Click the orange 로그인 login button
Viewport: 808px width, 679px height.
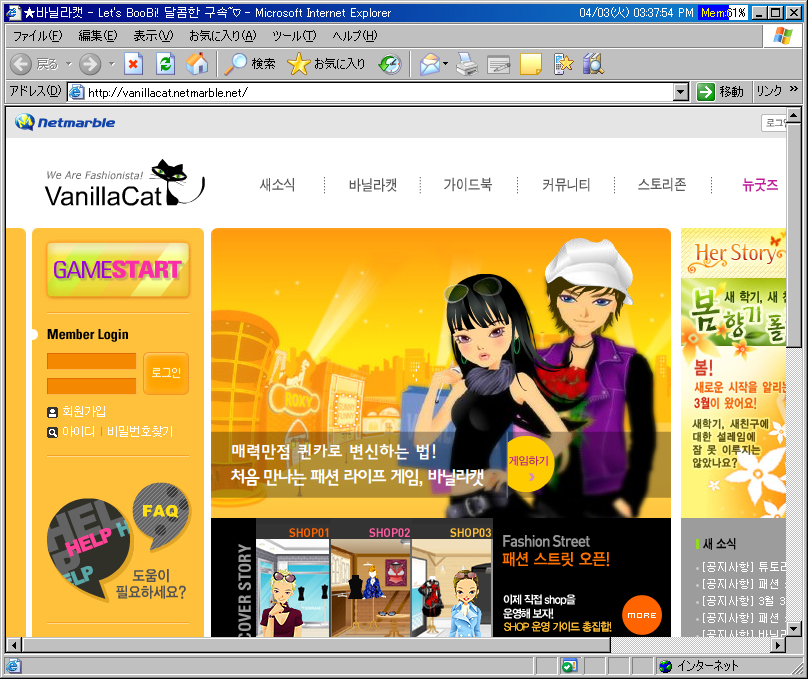pyautogui.click(x=165, y=372)
